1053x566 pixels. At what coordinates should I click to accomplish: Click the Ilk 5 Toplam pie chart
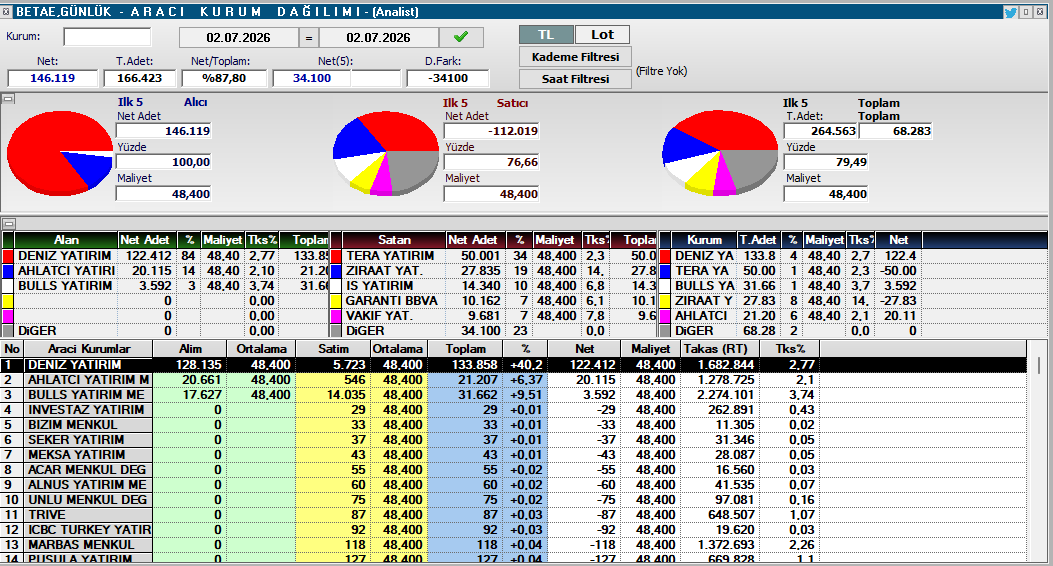point(720,153)
